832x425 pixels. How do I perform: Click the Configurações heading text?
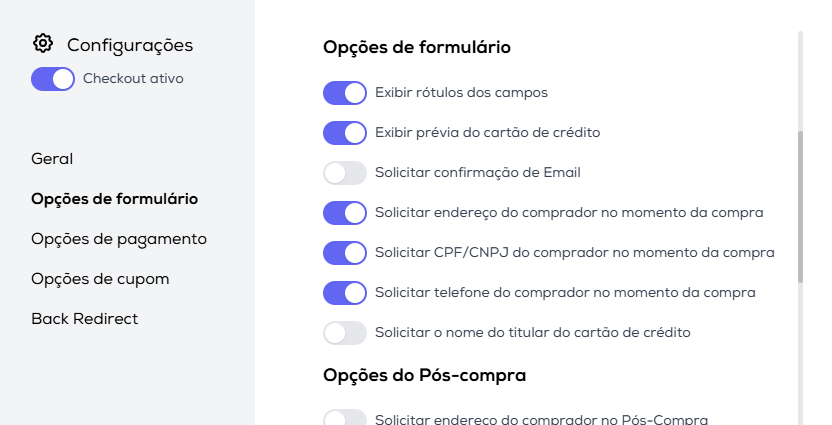pyautogui.click(x=130, y=45)
